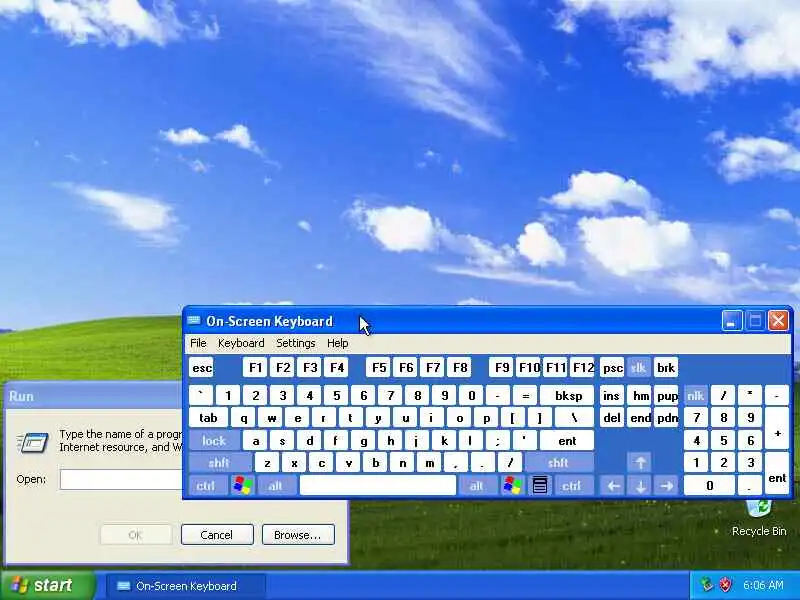Open the Help menu
800x600 pixels.
[337, 343]
